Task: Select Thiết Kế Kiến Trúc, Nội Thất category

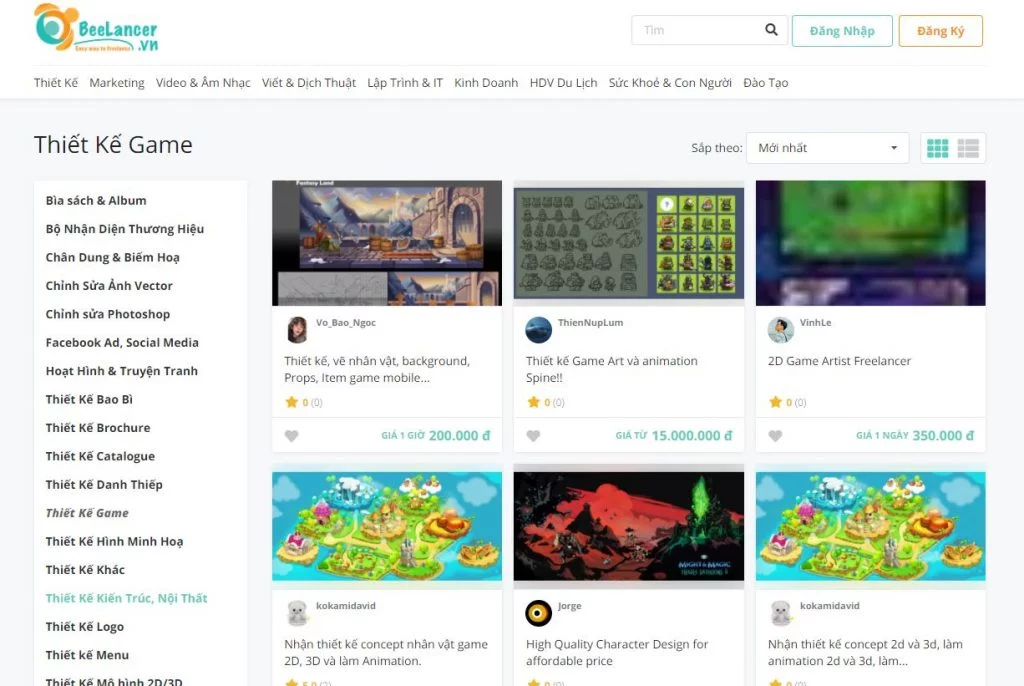Action: click(126, 598)
